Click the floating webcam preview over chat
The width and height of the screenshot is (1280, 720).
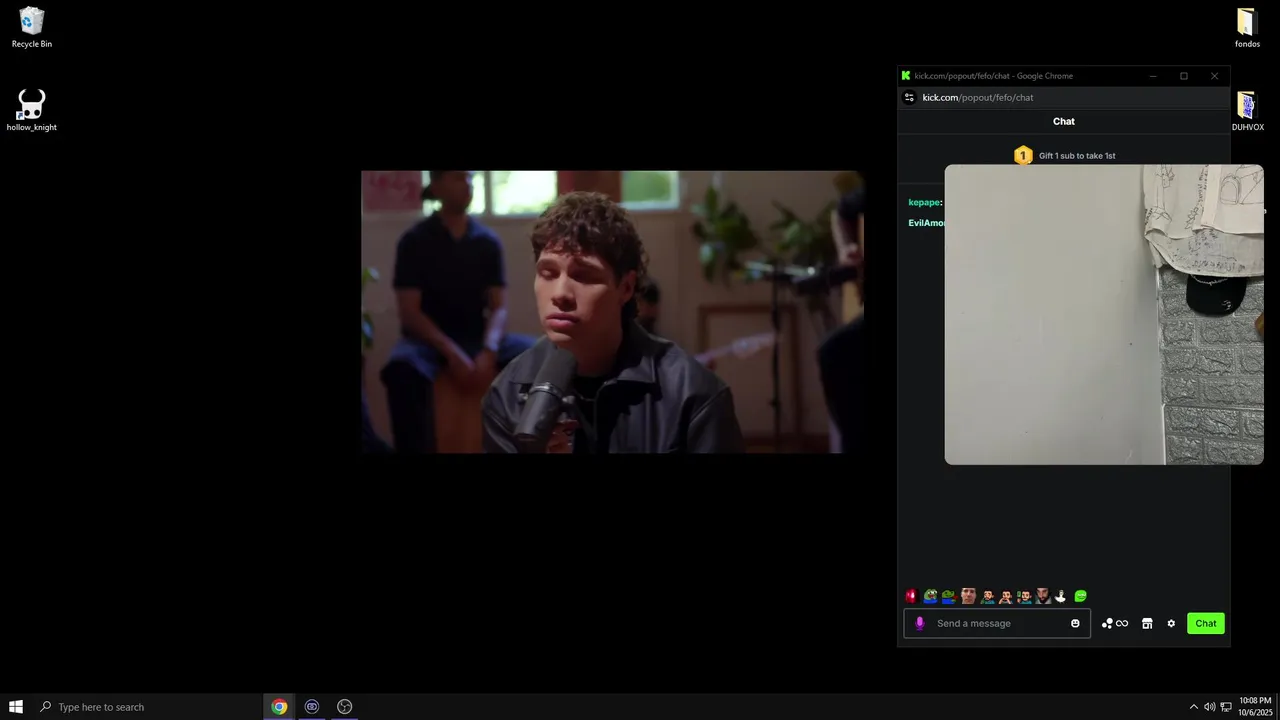(x=1104, y=315)
